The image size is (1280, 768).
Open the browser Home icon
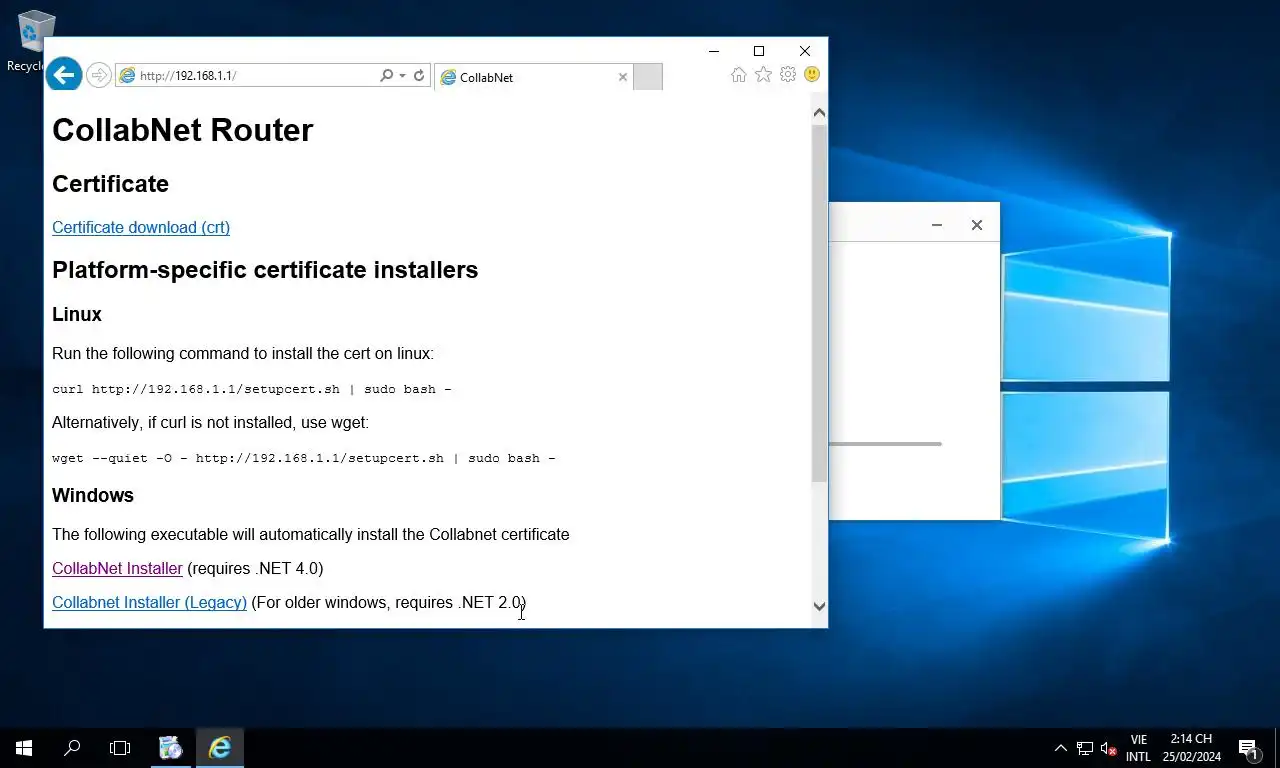[738, 75]
